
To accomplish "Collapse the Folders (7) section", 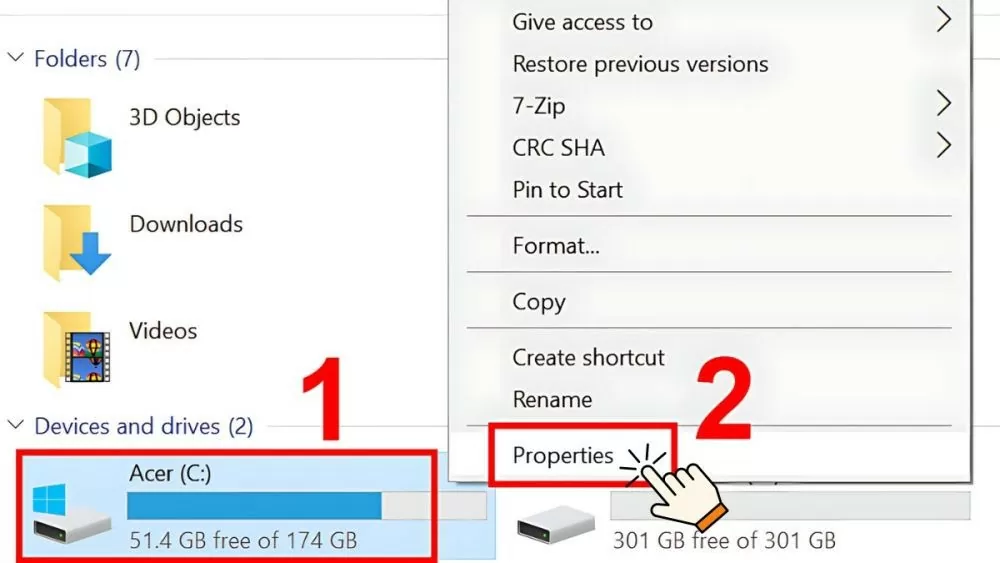I will coord(15,59).
